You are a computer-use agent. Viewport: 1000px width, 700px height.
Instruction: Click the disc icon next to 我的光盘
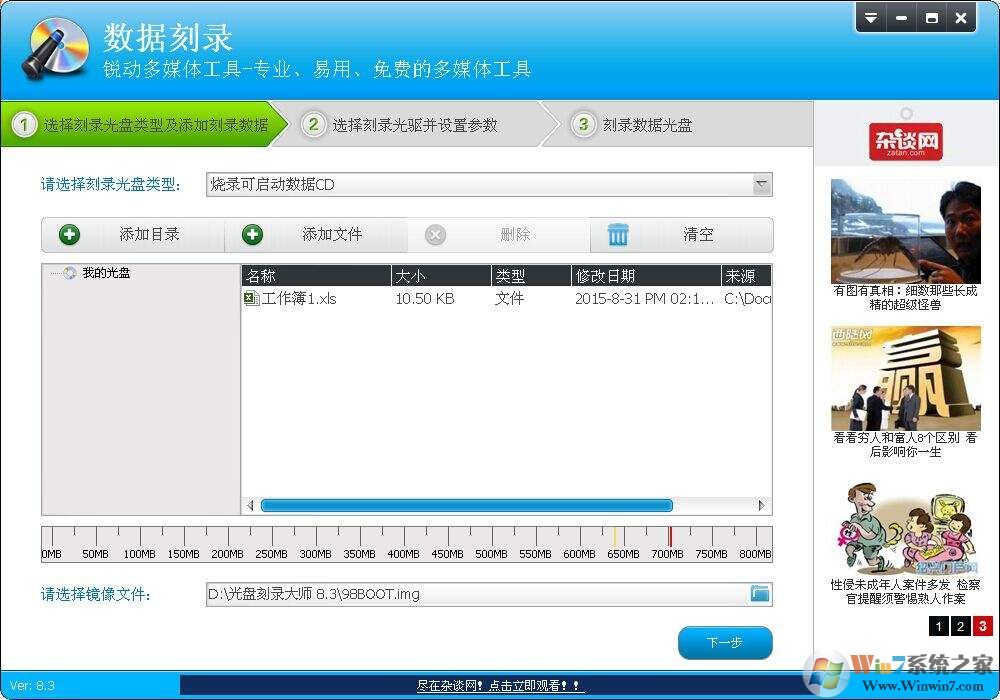(69, 272)
